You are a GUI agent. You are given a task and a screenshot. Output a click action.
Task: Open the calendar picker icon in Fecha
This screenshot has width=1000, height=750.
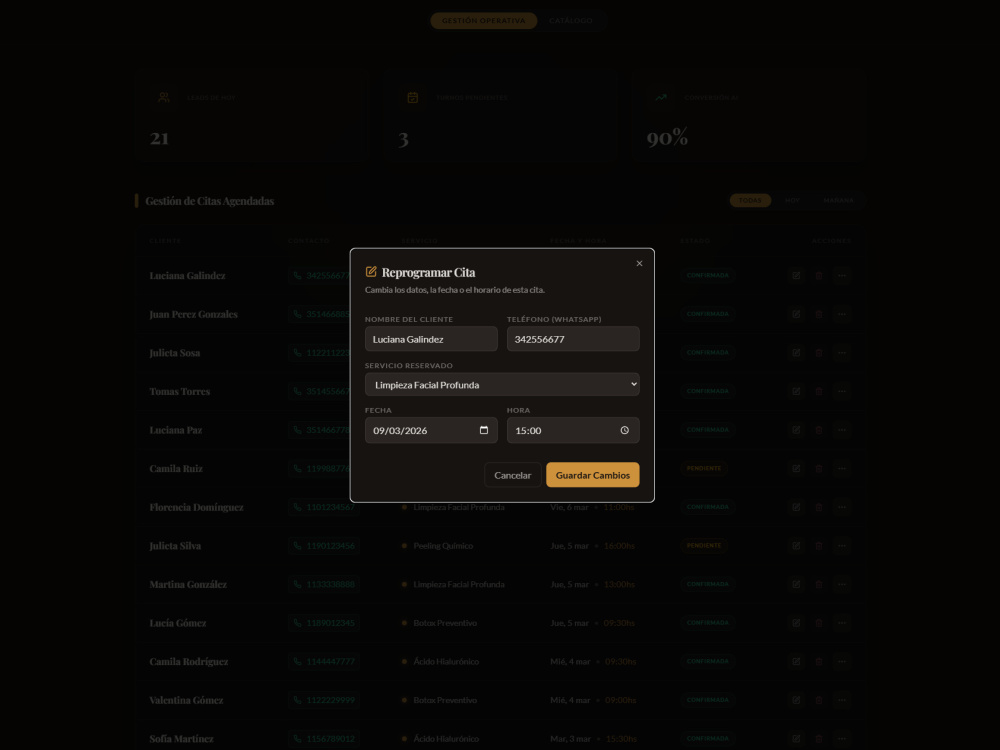coord(484,430)
